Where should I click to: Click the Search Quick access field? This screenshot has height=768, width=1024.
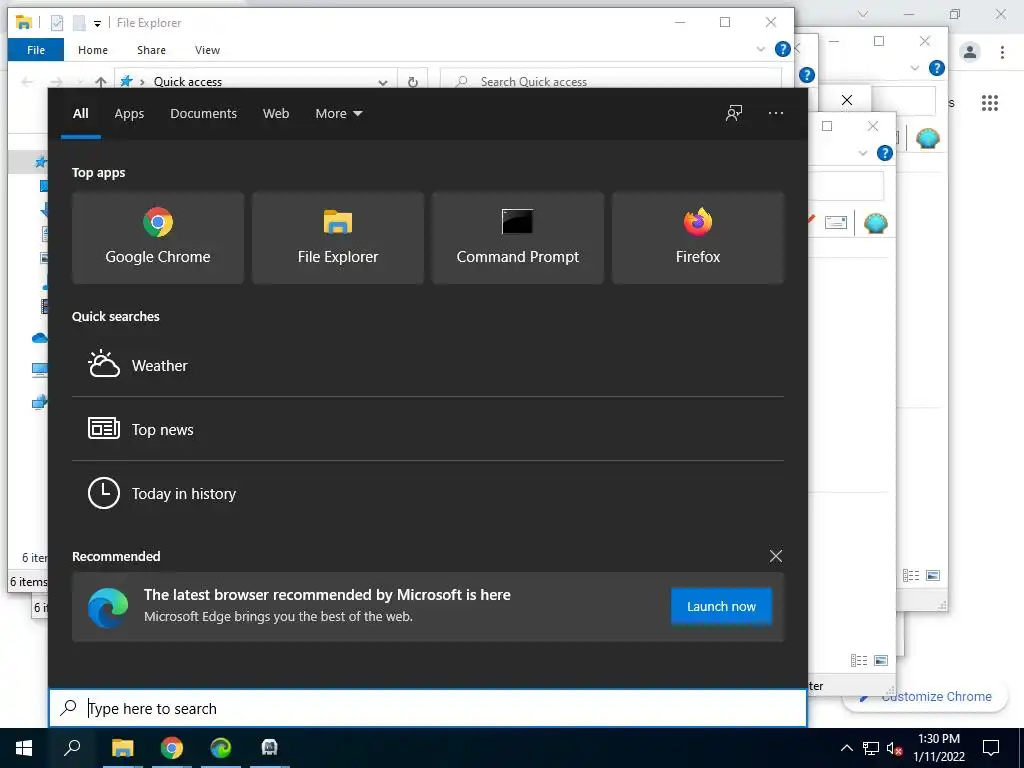click(x=611, y=81)
